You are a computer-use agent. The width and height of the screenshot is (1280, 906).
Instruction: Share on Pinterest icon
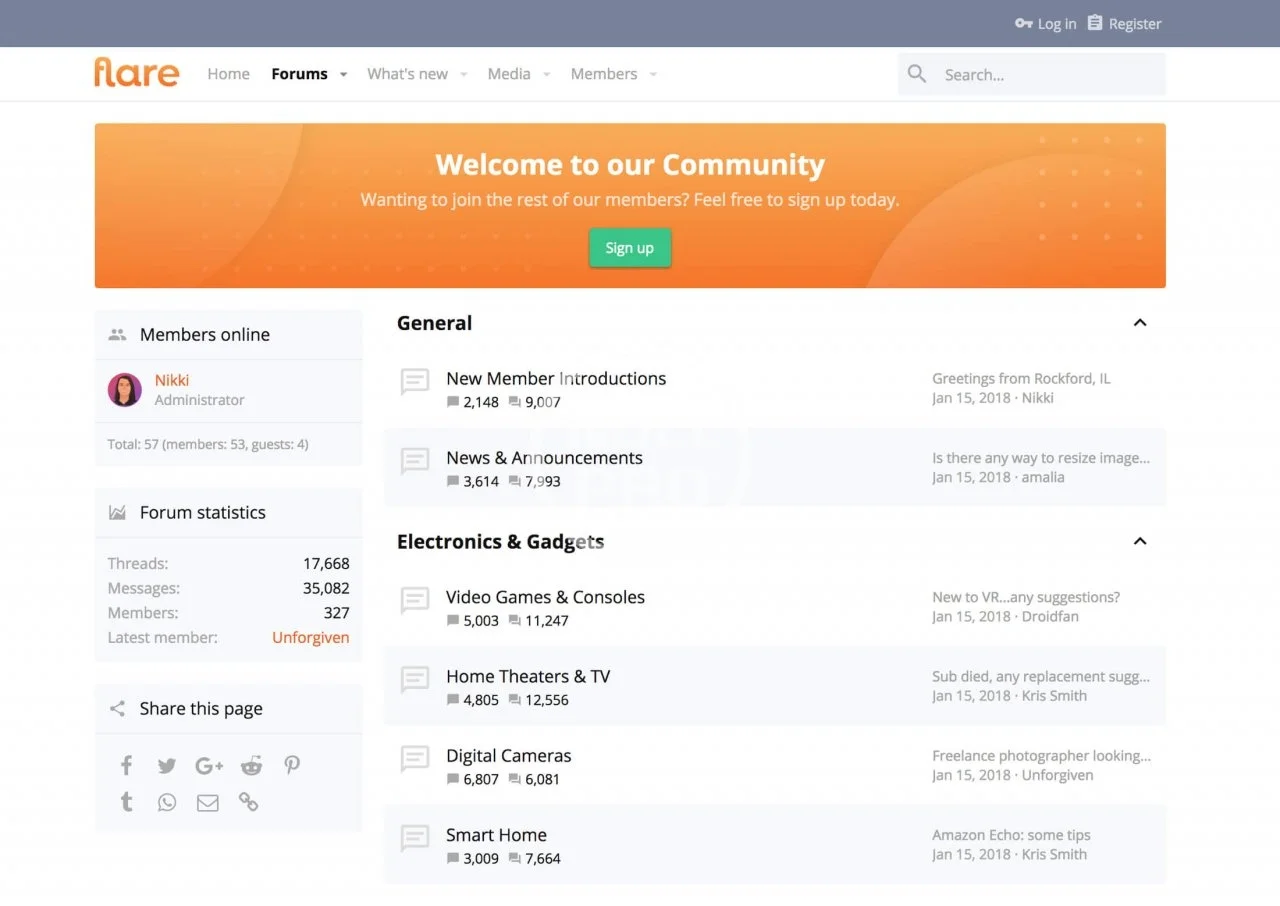(x=292, y=766)
